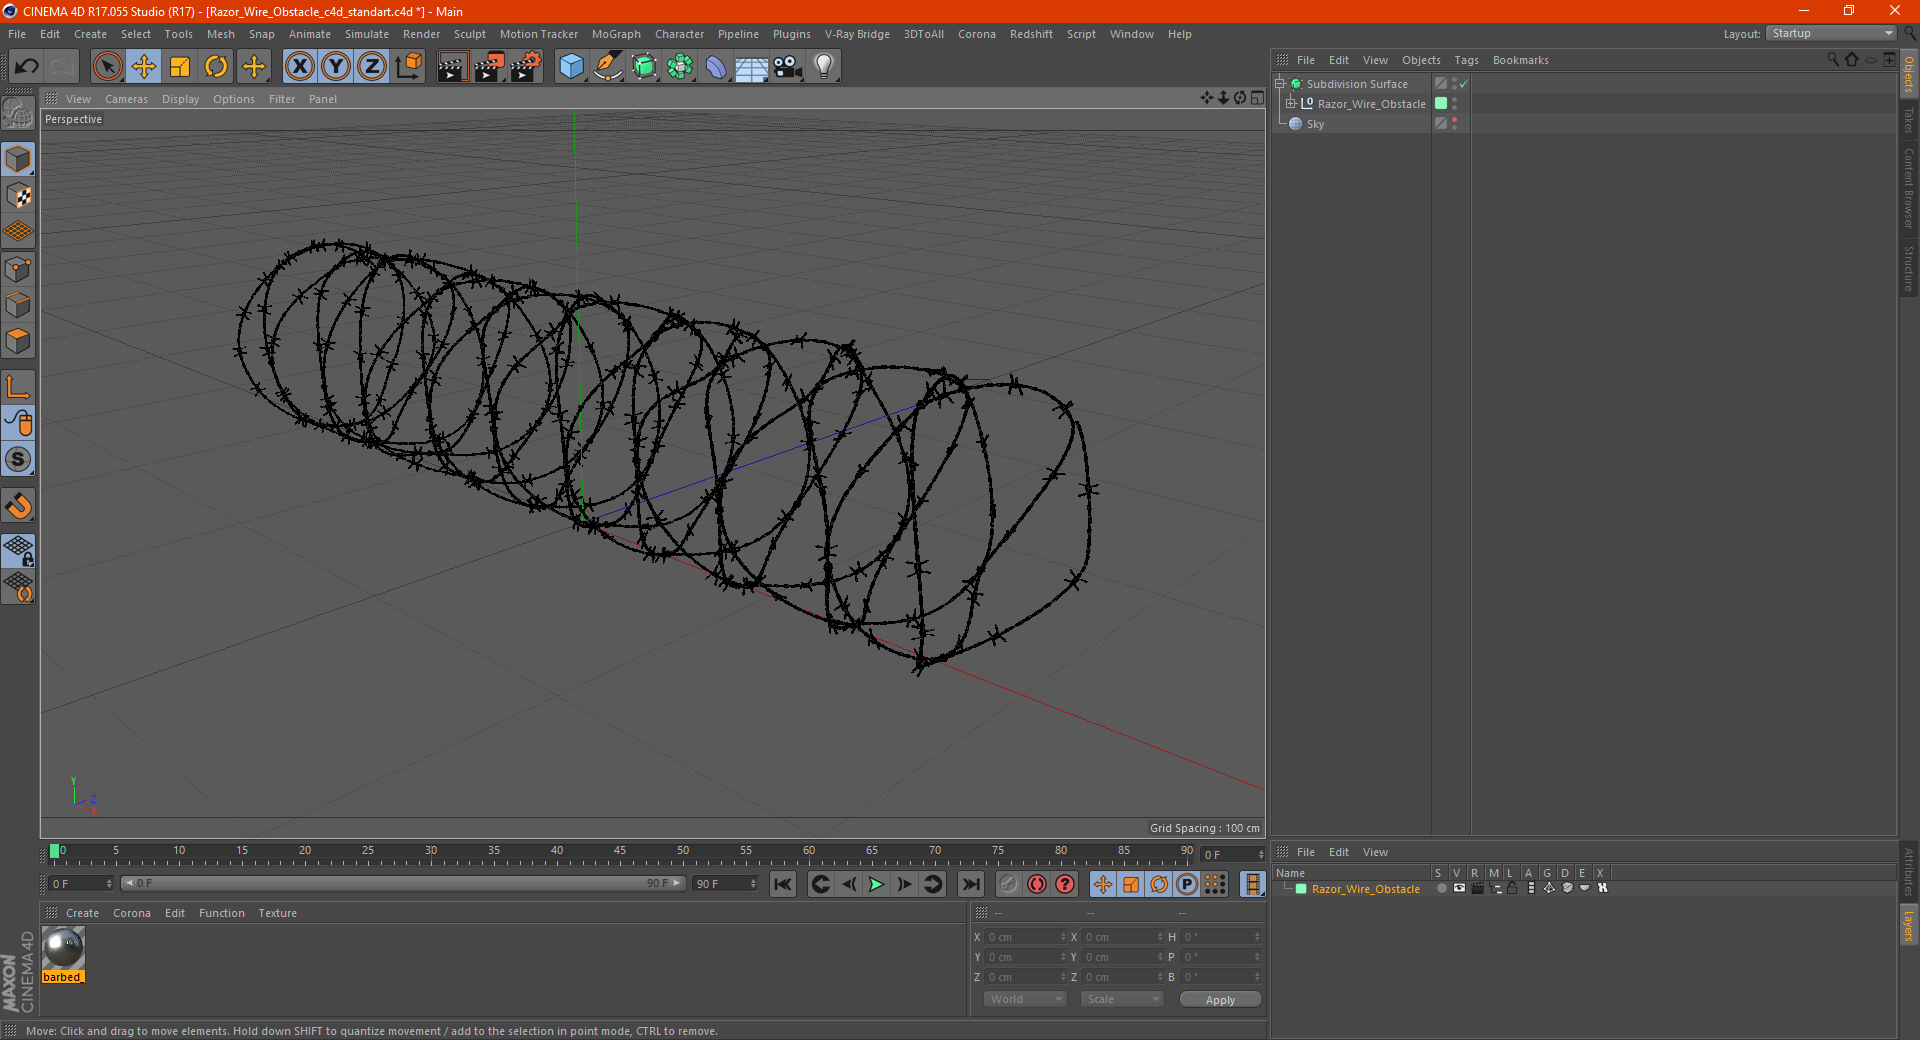The height and width of the screenshot is (1040, 1920).
Task: Open the Floor environment palette
Action: (752, 67)
